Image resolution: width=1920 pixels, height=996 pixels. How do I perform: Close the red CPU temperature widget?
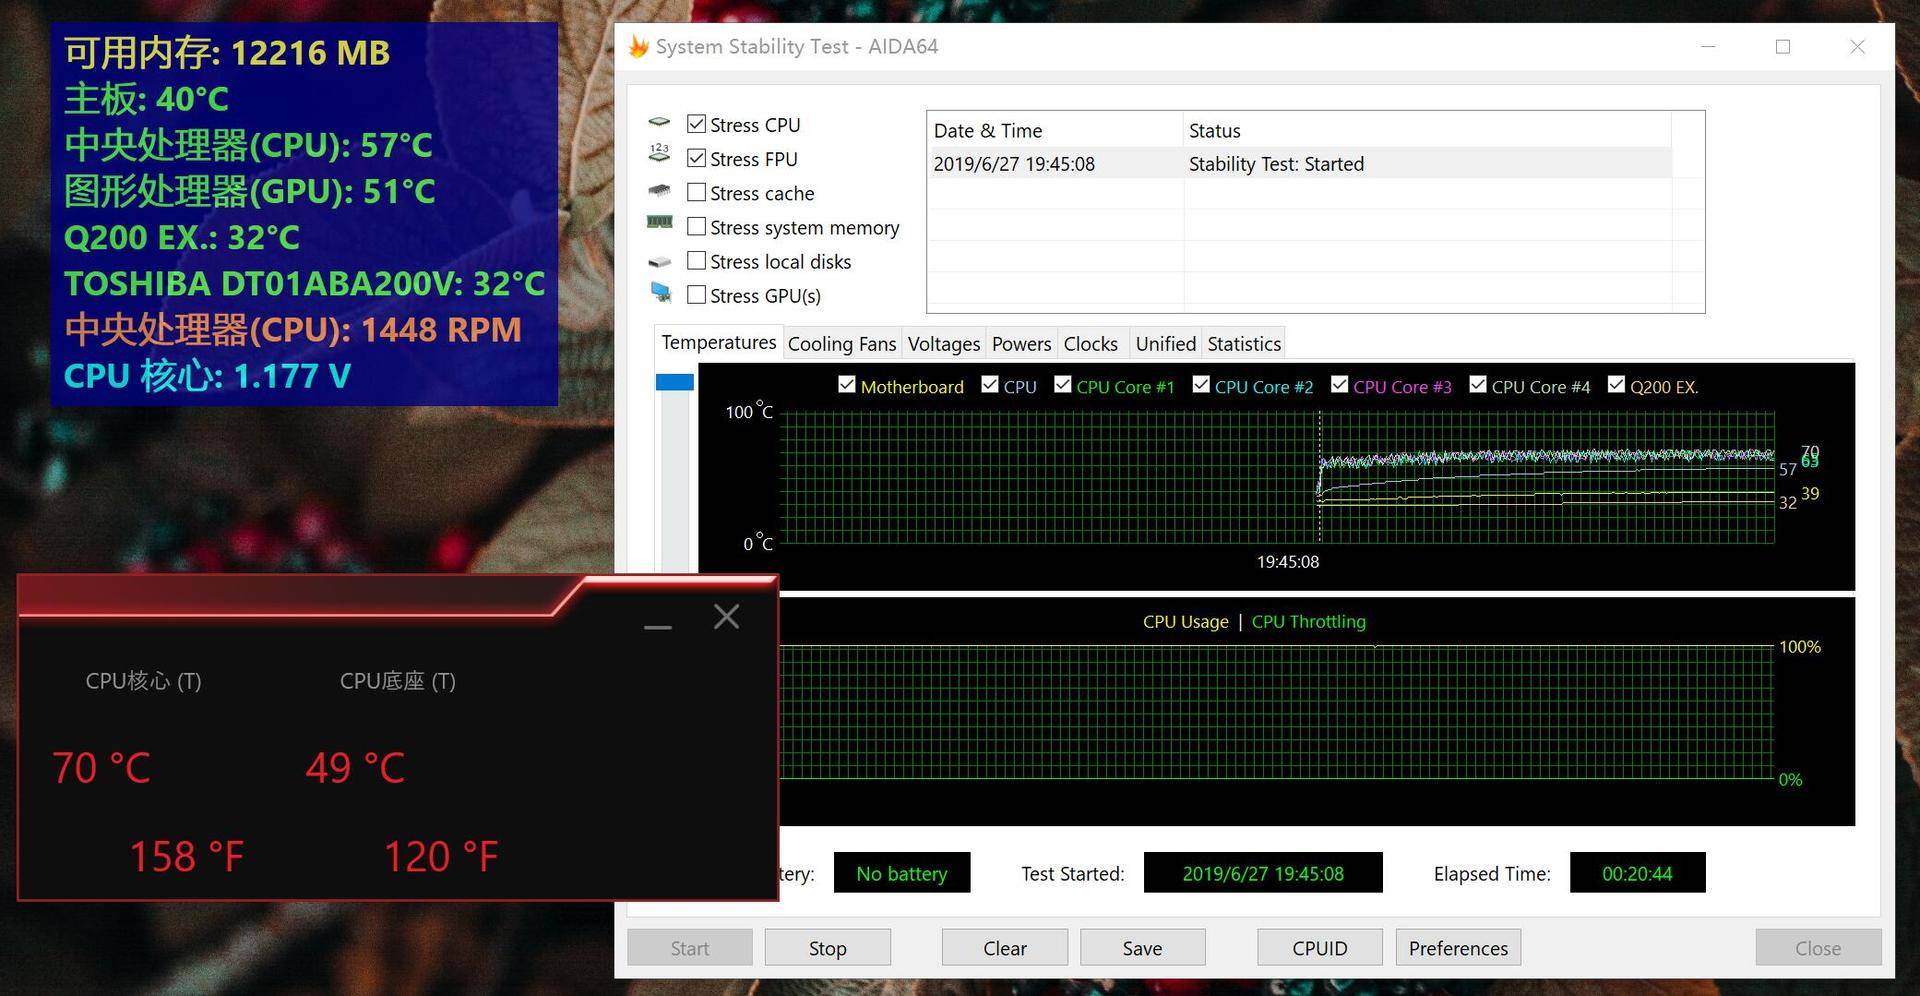pos(726,617)
